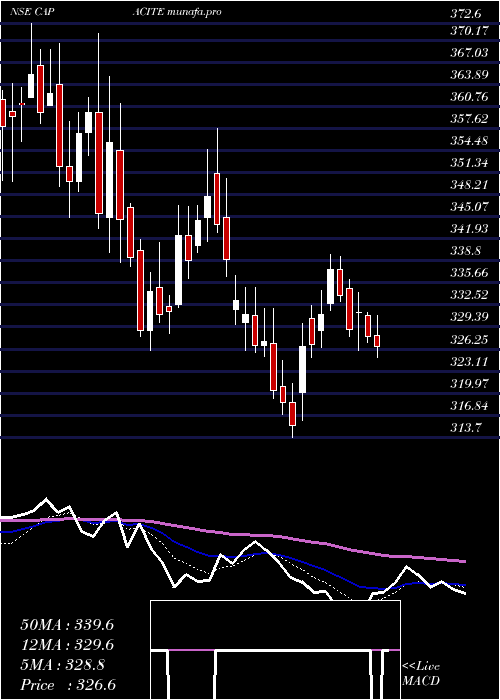
Task: Select the 329.39 price axis label
Action: (x=469, y=317)
